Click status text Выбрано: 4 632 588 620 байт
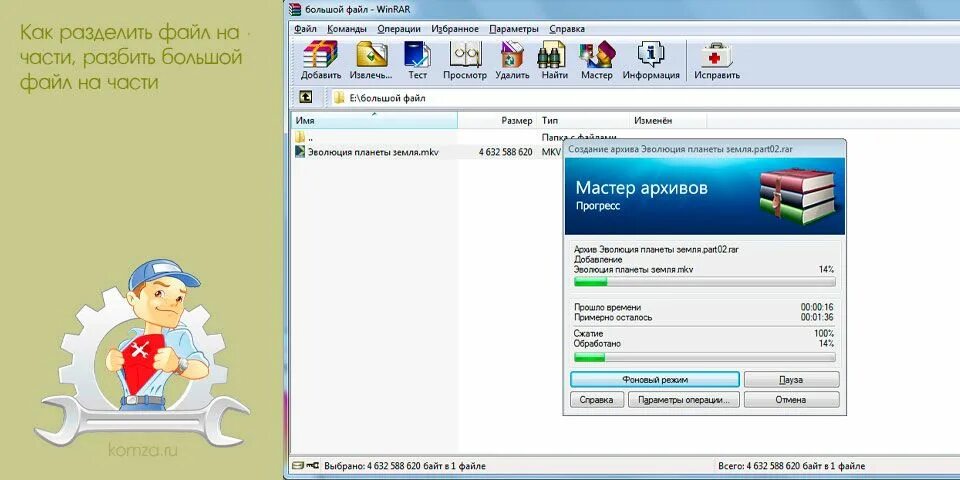The height and width of the screenshot is (480, 960). [x=405, y=466]
